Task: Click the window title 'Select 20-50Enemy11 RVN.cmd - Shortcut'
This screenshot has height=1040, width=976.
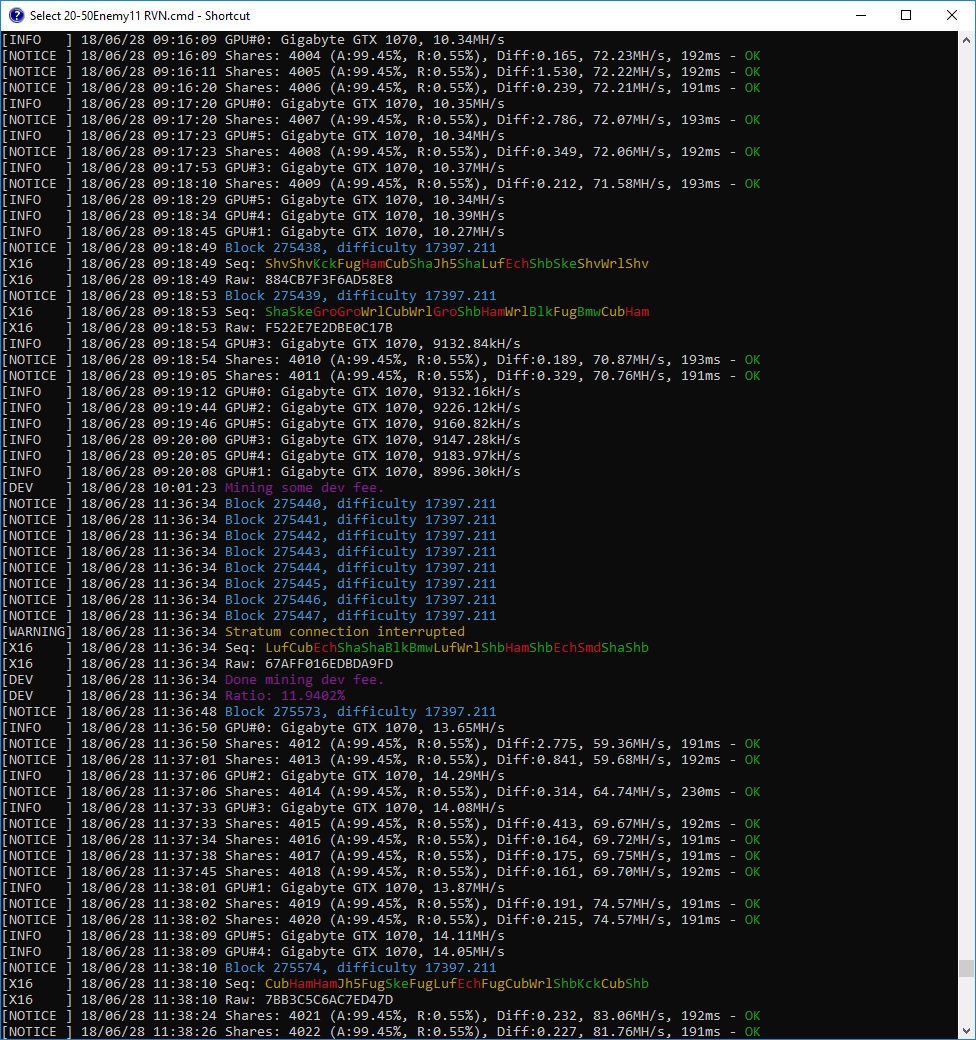Action: pyautogui.click(x=140, y=15)
